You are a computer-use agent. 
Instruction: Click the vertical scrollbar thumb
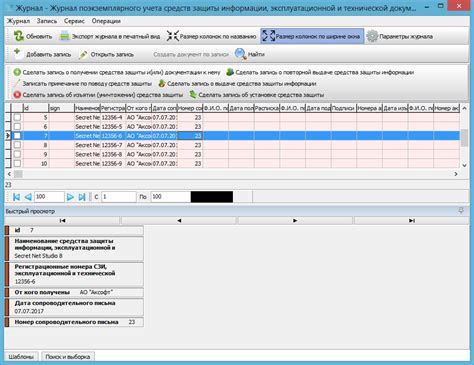click(x=464, y=138)
